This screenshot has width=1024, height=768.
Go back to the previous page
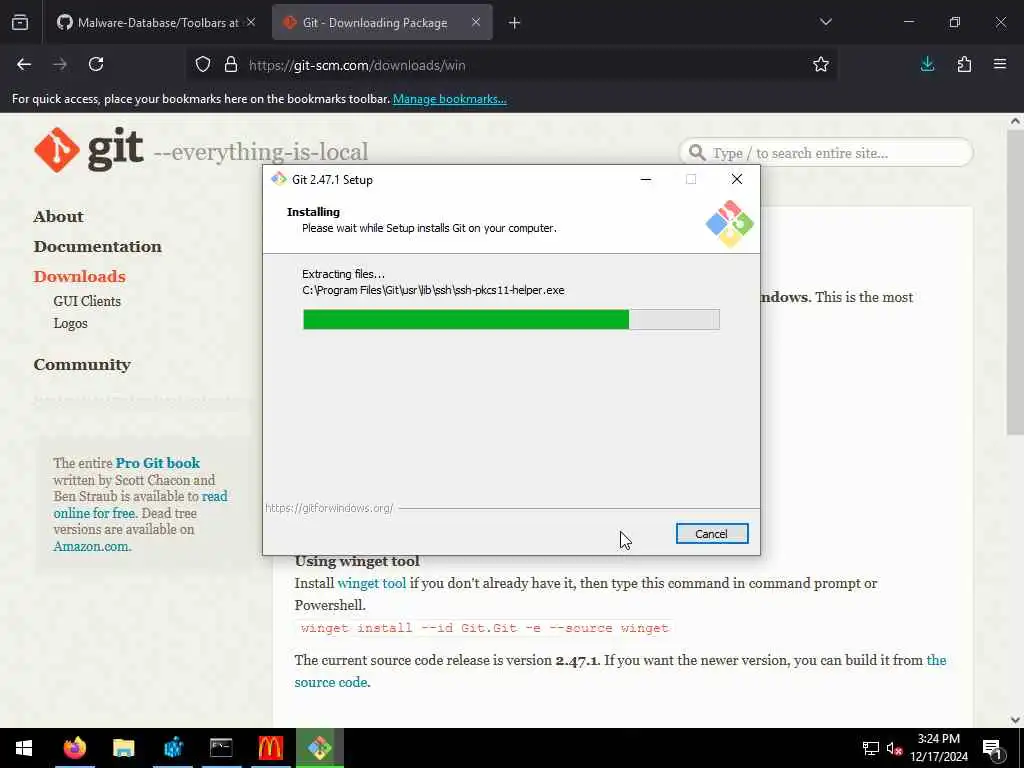pyautogui.click(x=24, y=64)
